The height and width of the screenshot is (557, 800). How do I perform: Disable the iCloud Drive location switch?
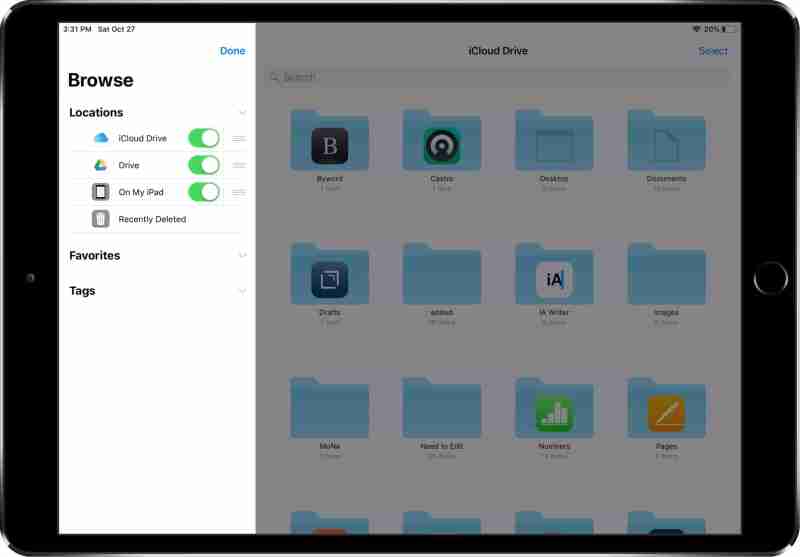[x=204, y=138]
